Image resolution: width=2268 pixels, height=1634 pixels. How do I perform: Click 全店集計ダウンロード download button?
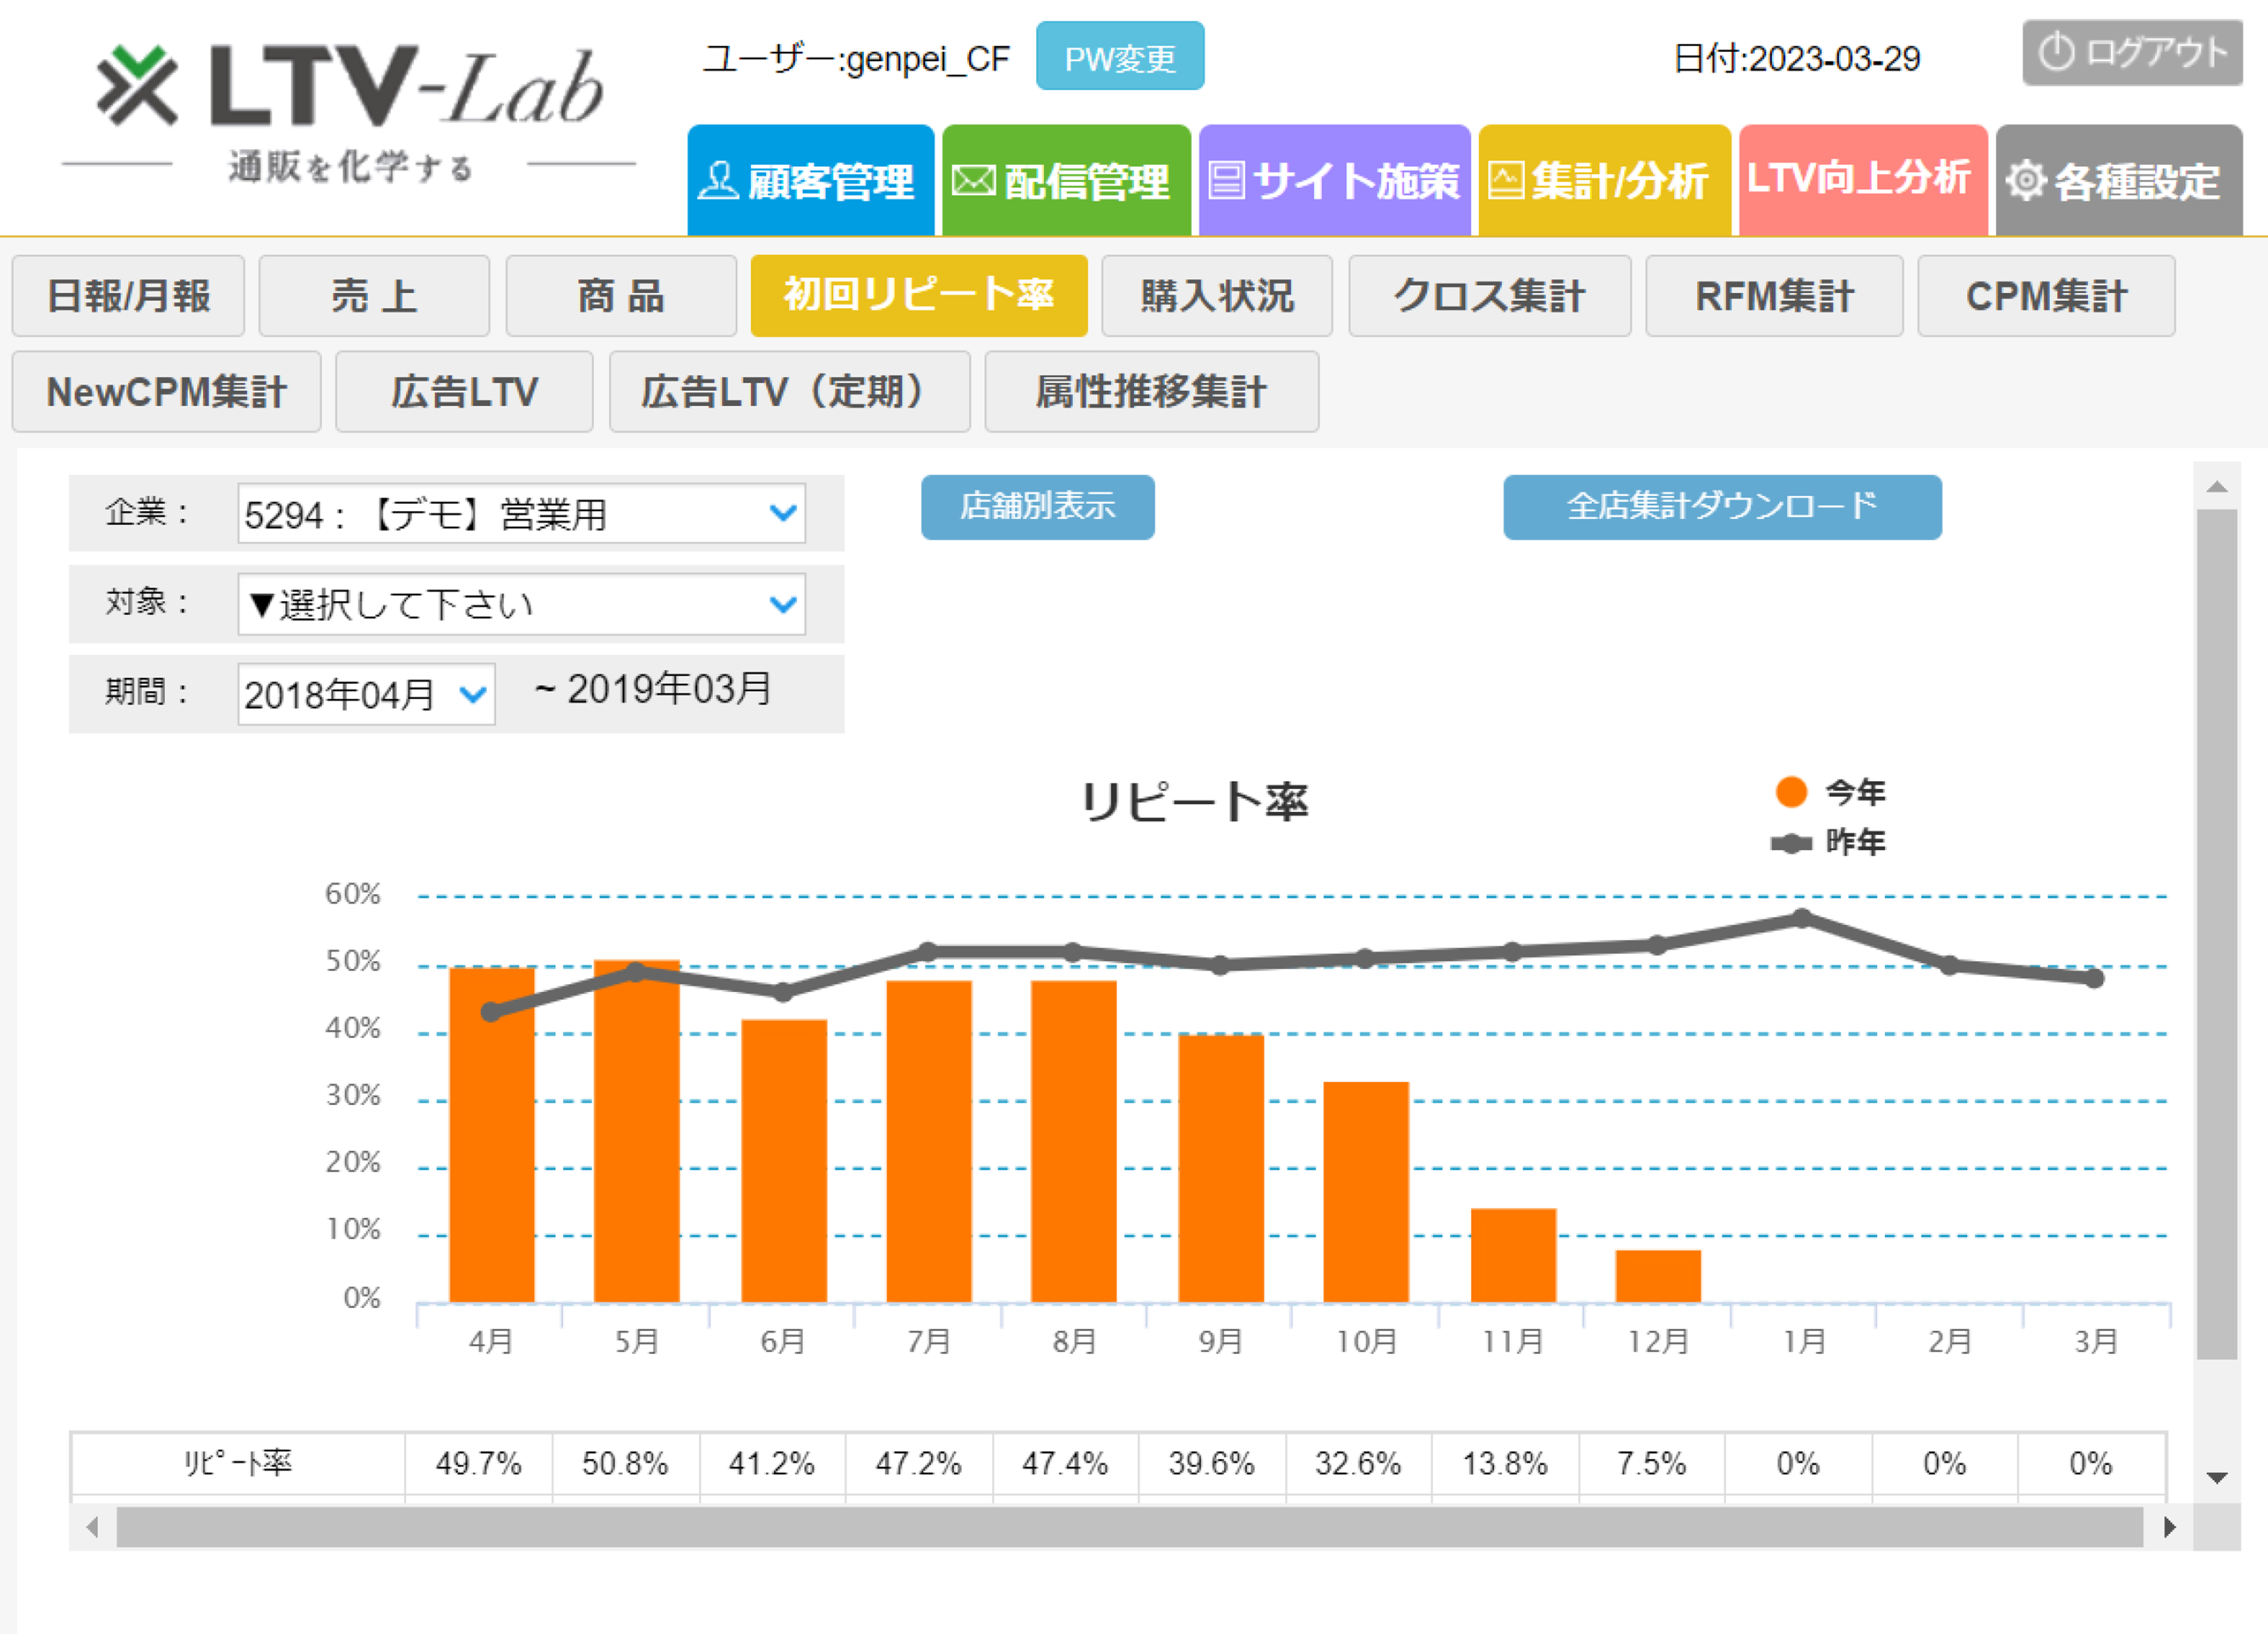coord(1721,507)
